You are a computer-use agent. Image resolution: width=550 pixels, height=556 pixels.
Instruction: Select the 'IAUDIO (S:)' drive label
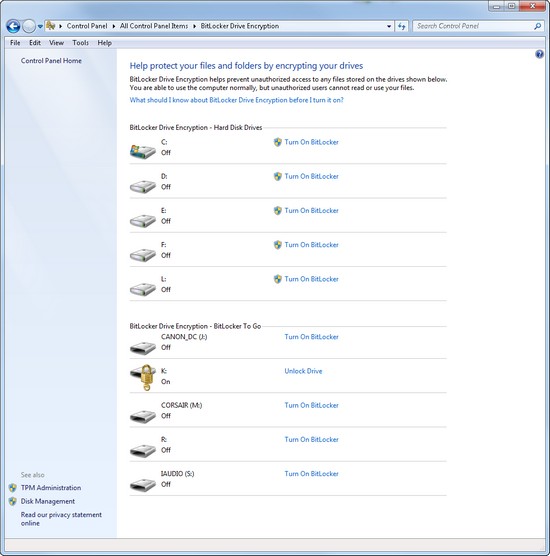177,474
